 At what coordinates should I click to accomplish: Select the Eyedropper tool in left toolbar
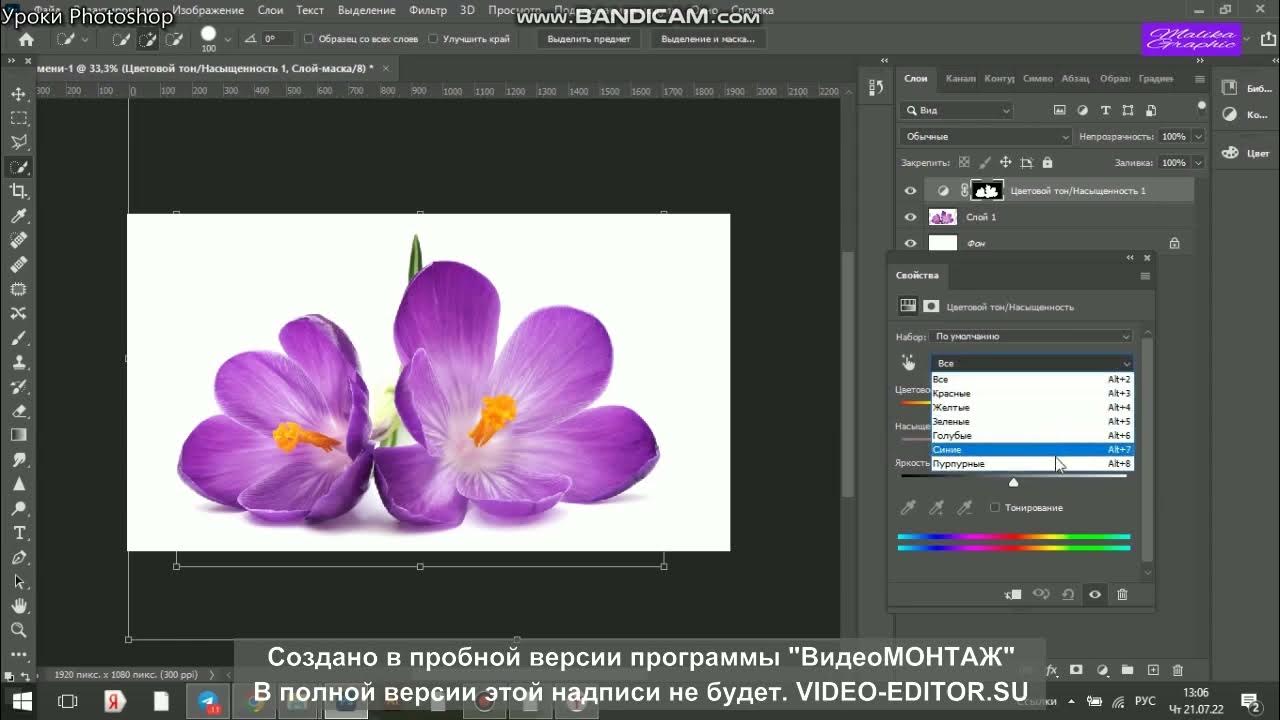point(19,216)
